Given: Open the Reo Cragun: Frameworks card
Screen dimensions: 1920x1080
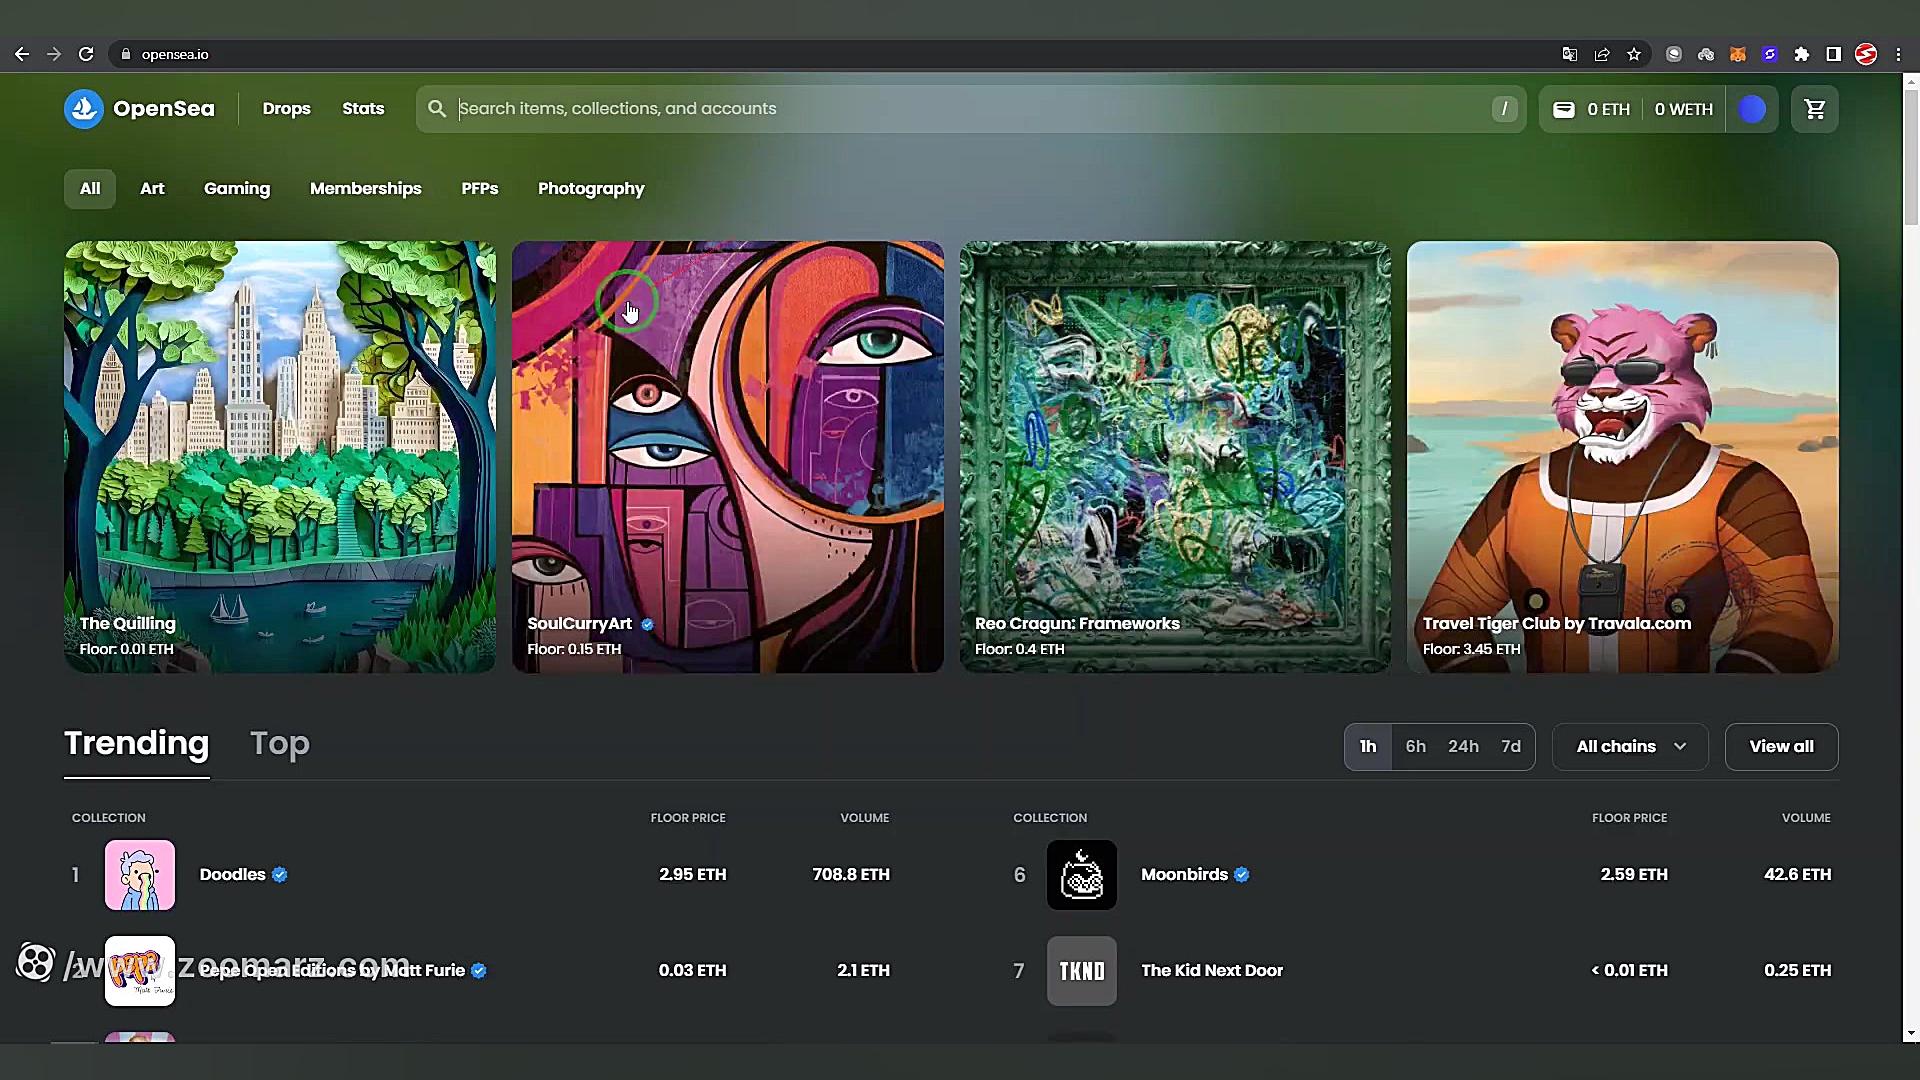Looking at the screenshot, I should [x=1175, y=457].
